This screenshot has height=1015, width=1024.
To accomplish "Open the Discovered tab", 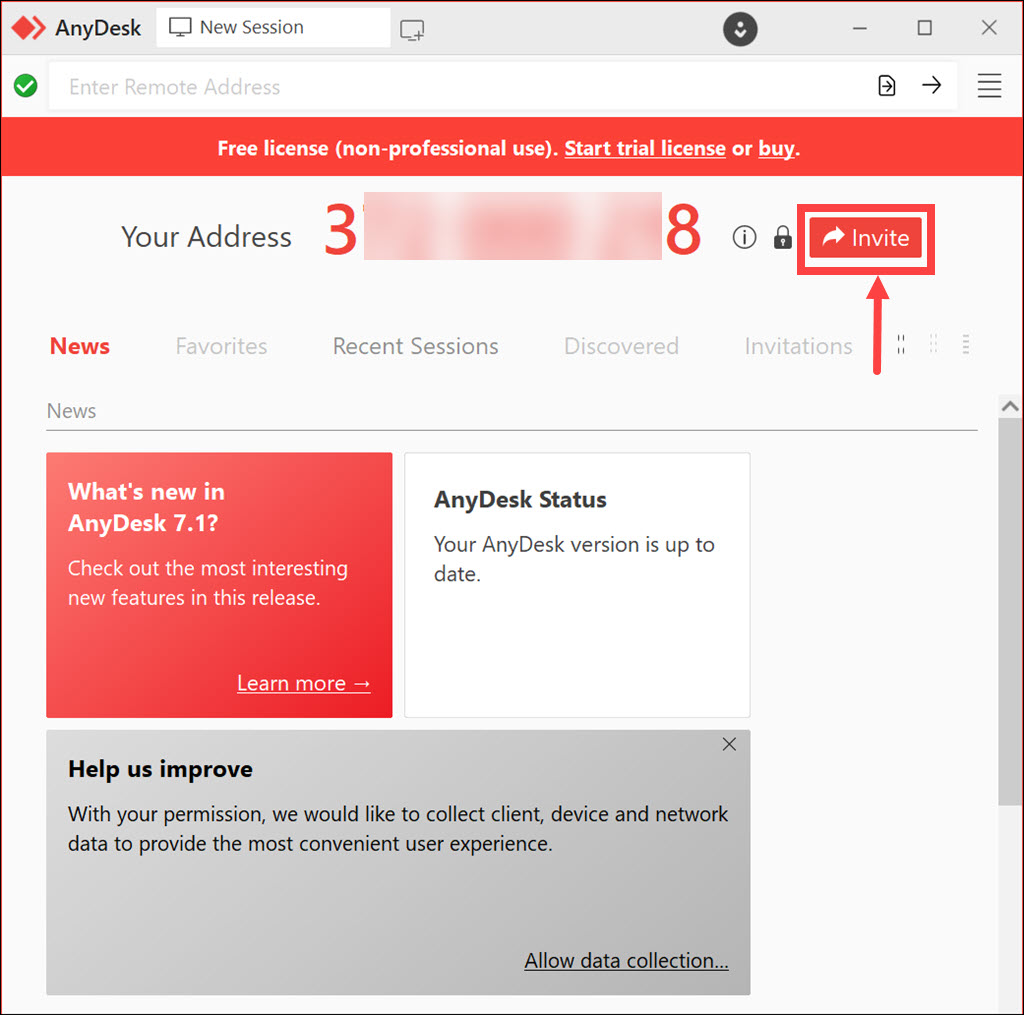I will point(621,346).
